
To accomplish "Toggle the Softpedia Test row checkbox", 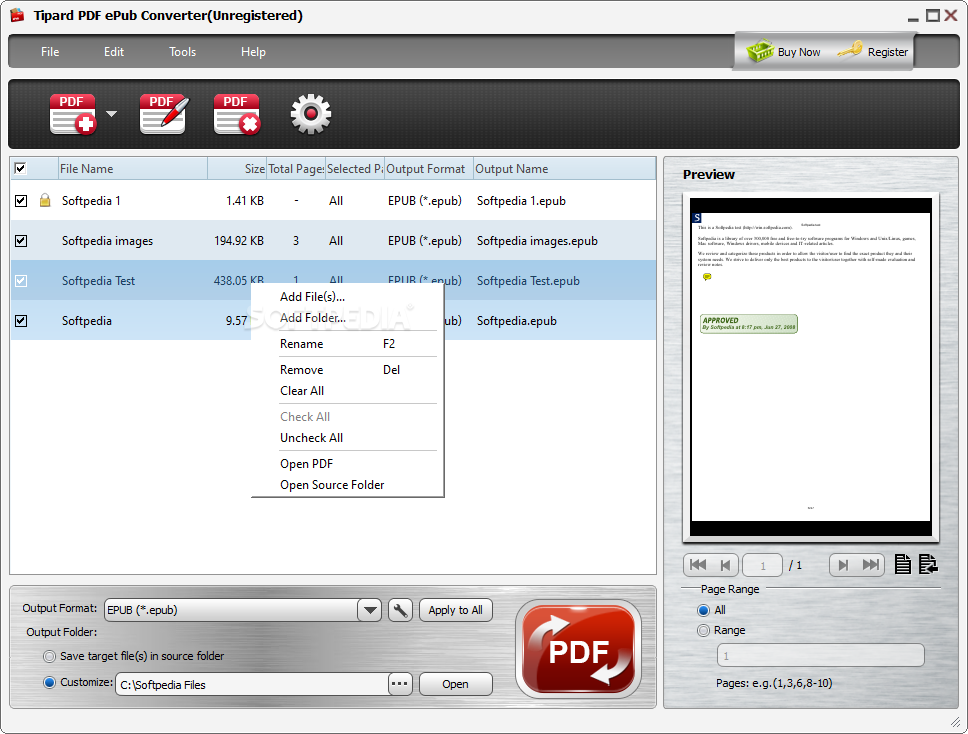I will pos(21,281).
